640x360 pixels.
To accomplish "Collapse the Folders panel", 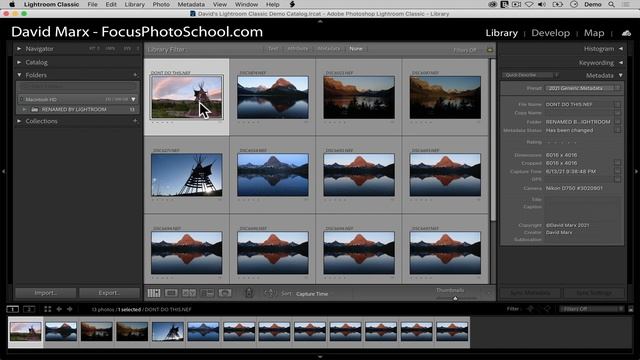I will point(19,75).
